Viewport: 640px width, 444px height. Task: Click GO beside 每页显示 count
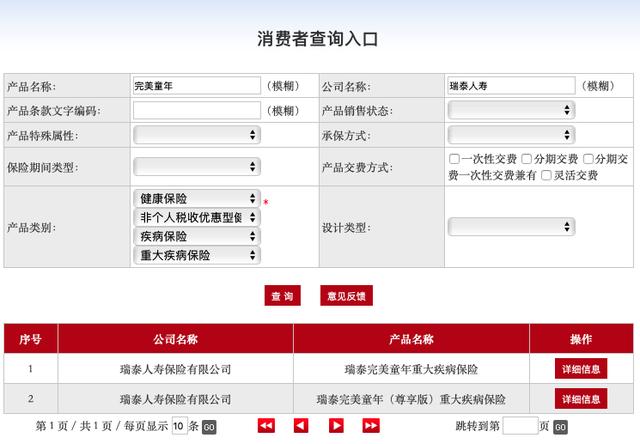(209, 427)
